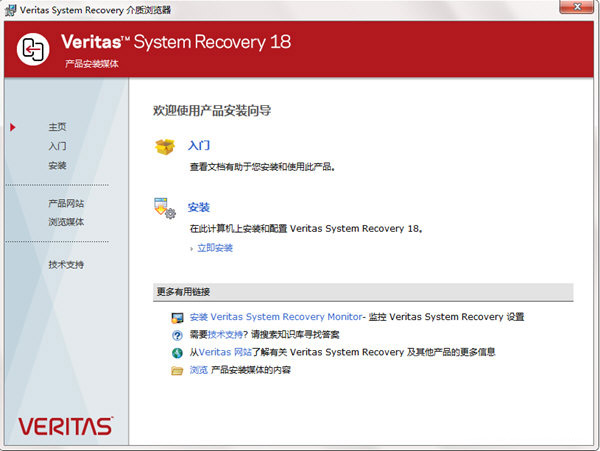
Task: Click the VERITAS logo at bottom left
Action: tap(66, 426)
